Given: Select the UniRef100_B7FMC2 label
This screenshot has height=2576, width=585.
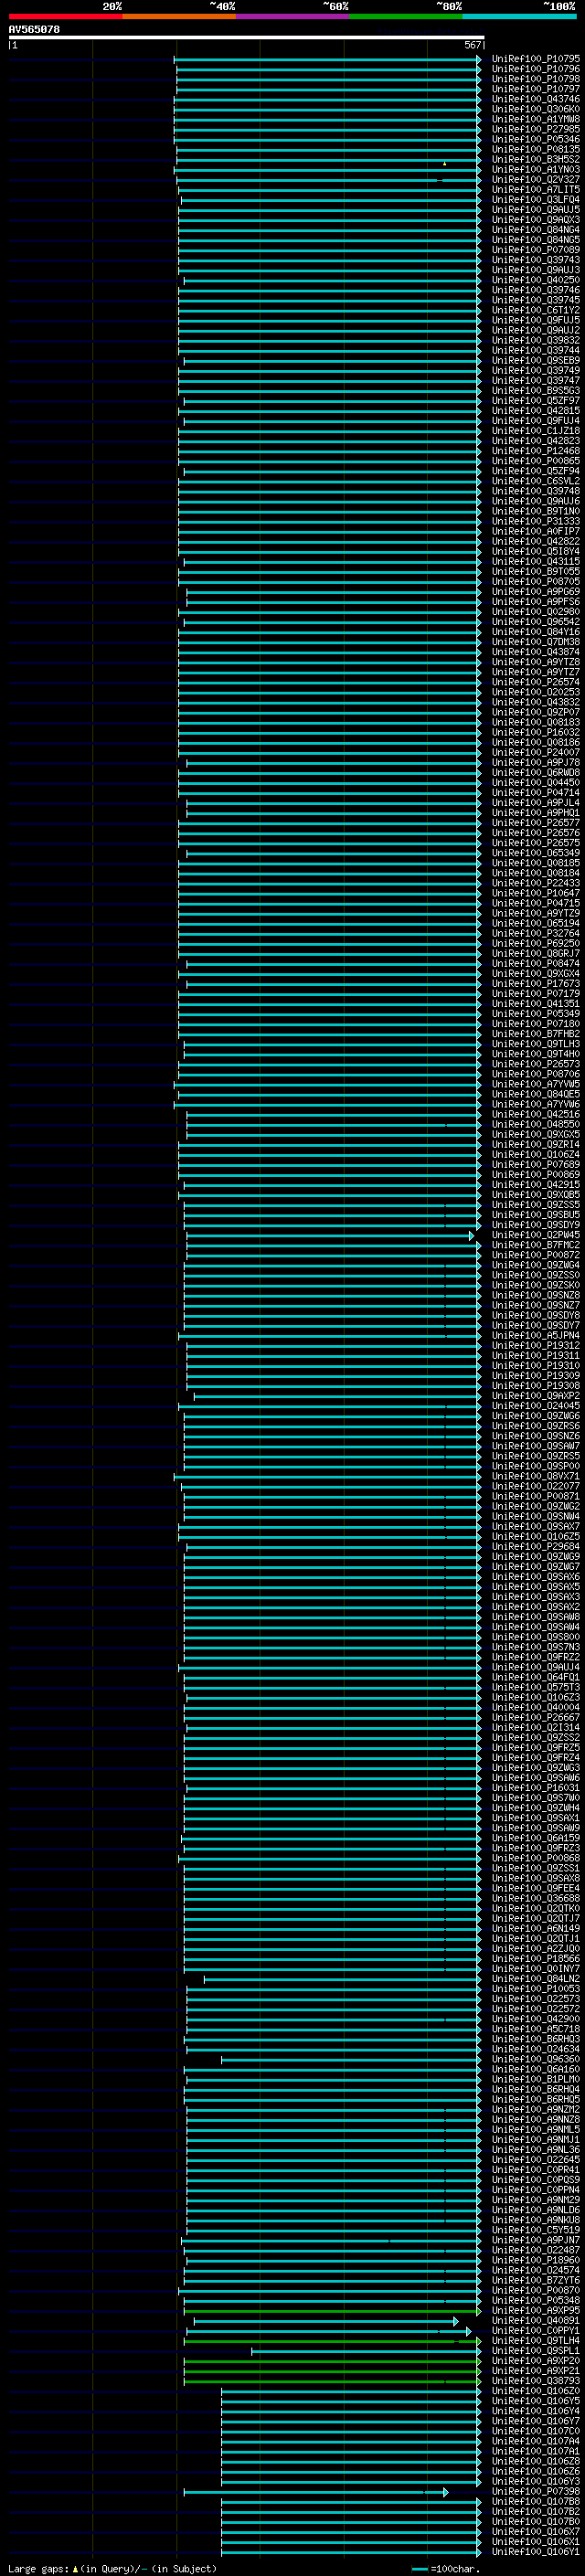Looking at the screenshot, I should pos(535,1244).
